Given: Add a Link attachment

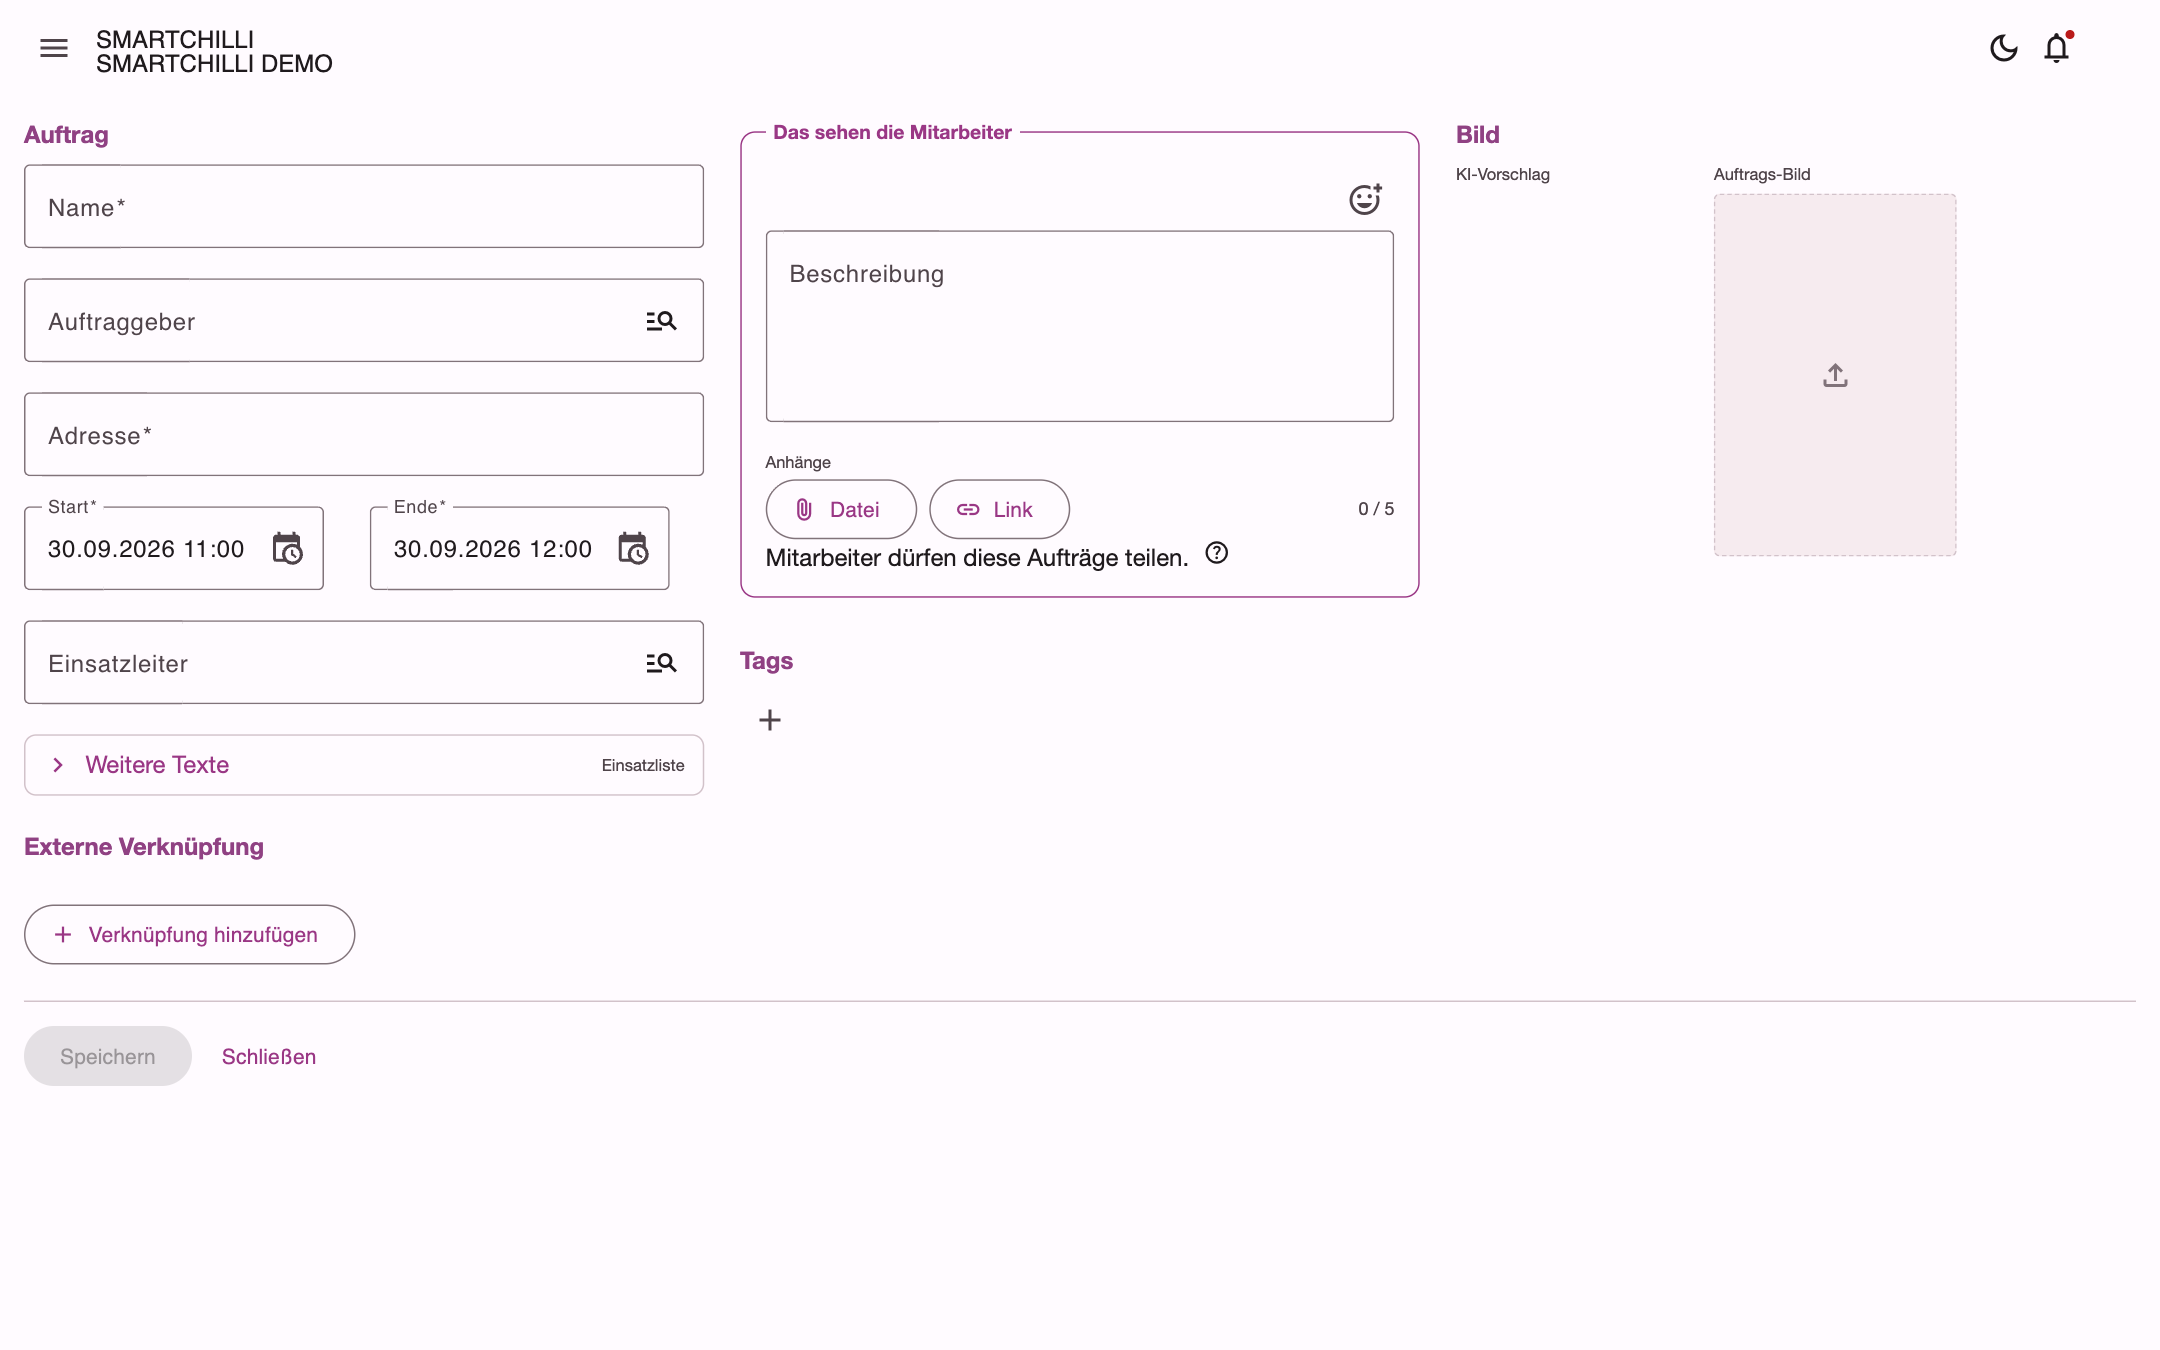Looking at the screenshot, I should (999, 510).
